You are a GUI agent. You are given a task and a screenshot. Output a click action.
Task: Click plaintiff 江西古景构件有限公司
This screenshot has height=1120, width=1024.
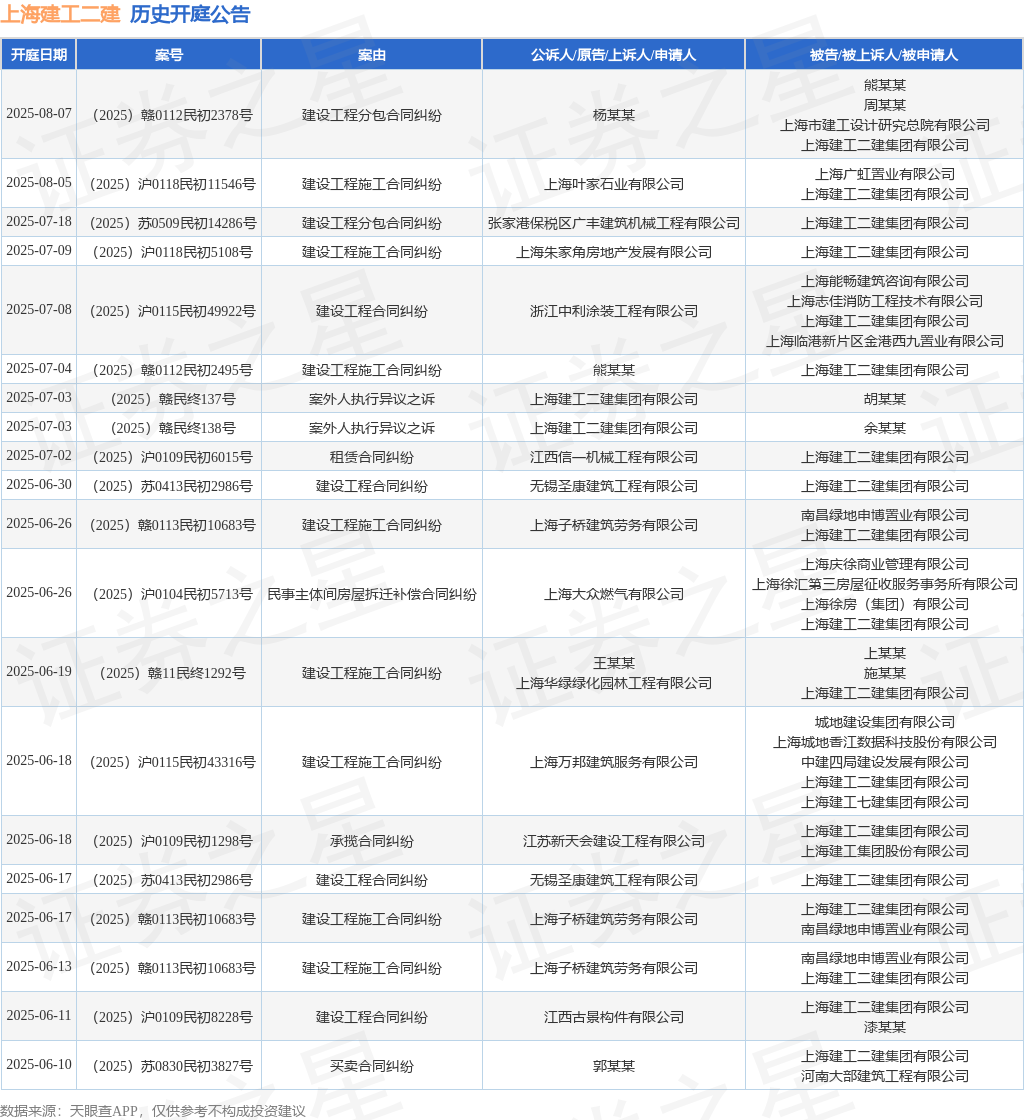click(613, 1018)
